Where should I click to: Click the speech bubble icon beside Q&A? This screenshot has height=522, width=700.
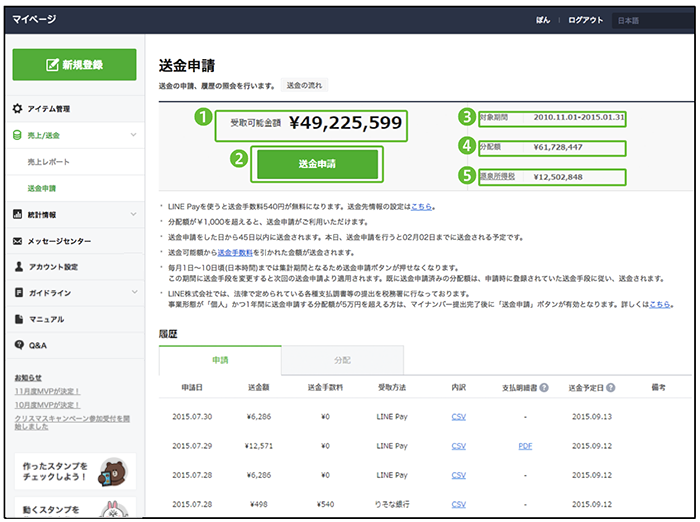pyautogui.click(x=19, y=345)
